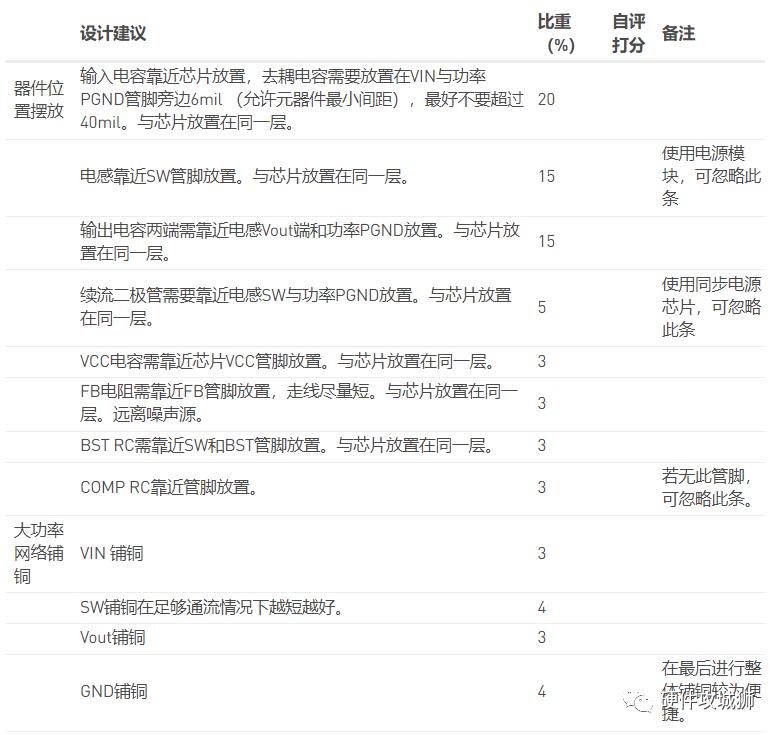
Task: Select the GND铺铜 row text
Action: coord(114,691)
